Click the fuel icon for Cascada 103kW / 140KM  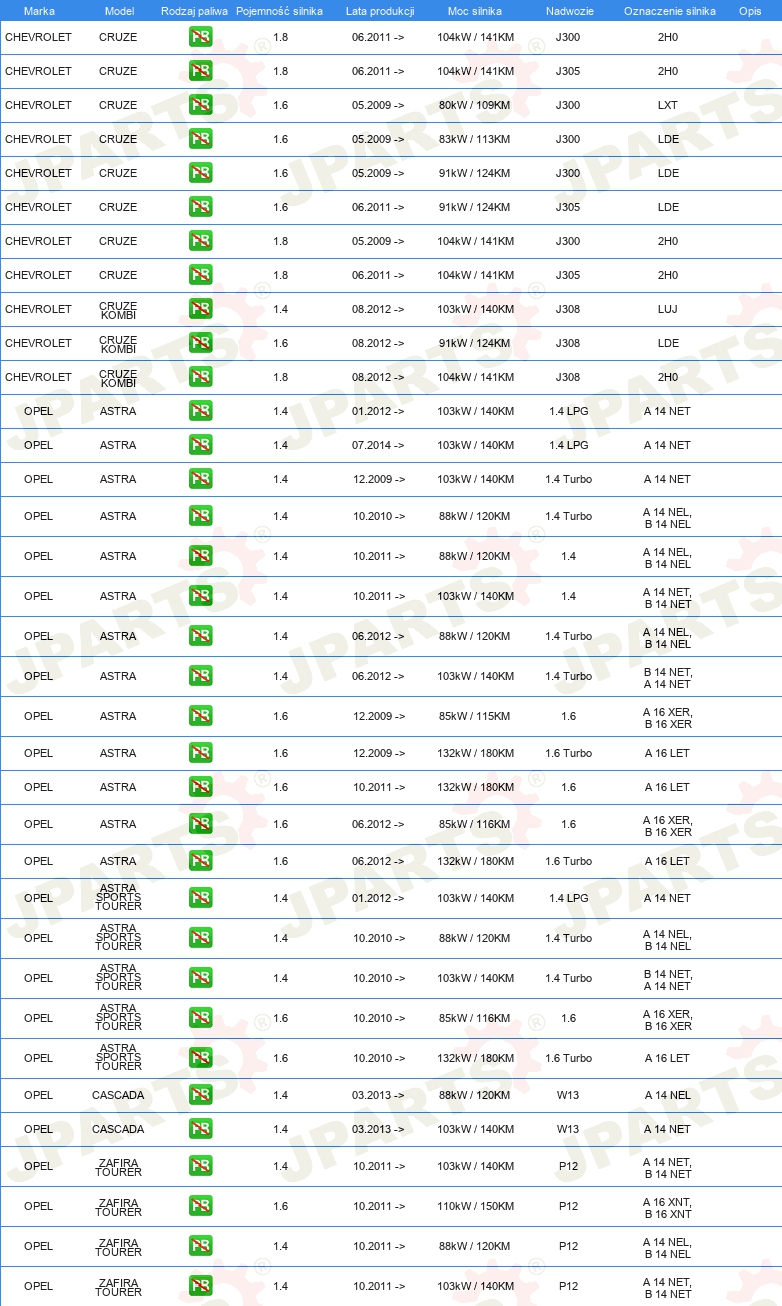(x=200, y=1129)
